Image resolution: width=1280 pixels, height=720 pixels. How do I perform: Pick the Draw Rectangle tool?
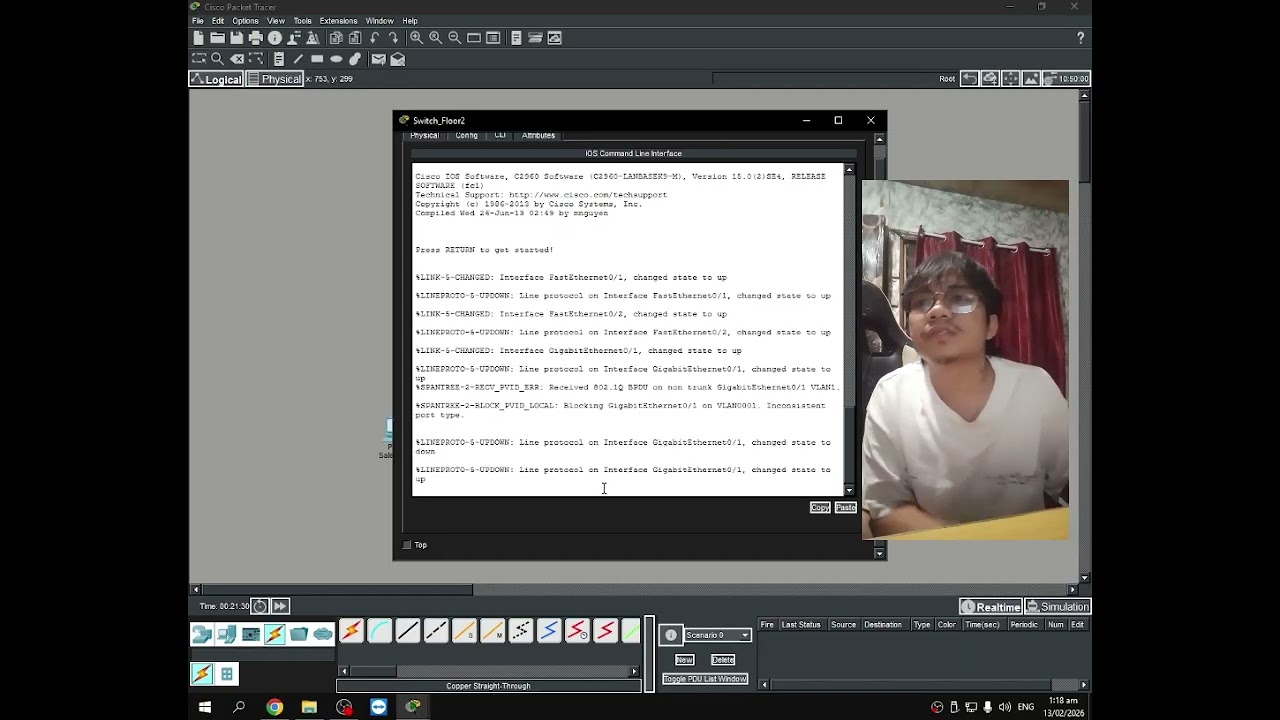point(317,59)
